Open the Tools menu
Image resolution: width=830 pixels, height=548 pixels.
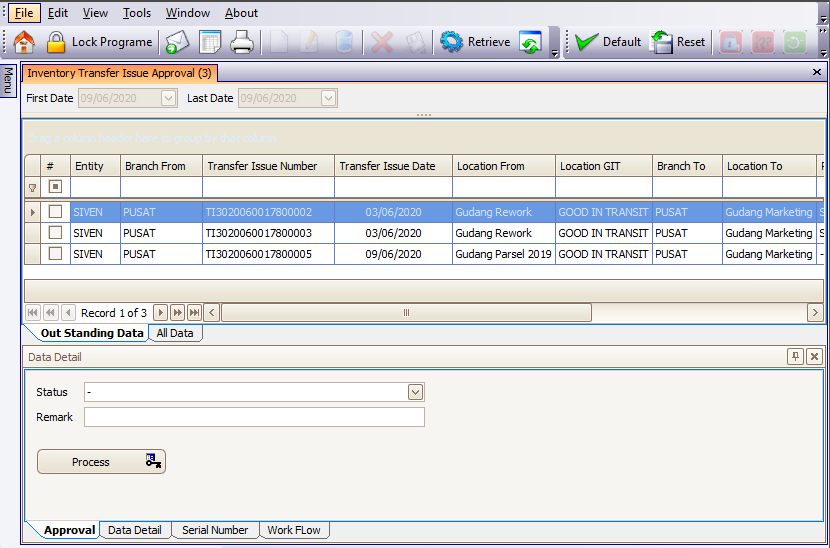click(x=137, y=13)
